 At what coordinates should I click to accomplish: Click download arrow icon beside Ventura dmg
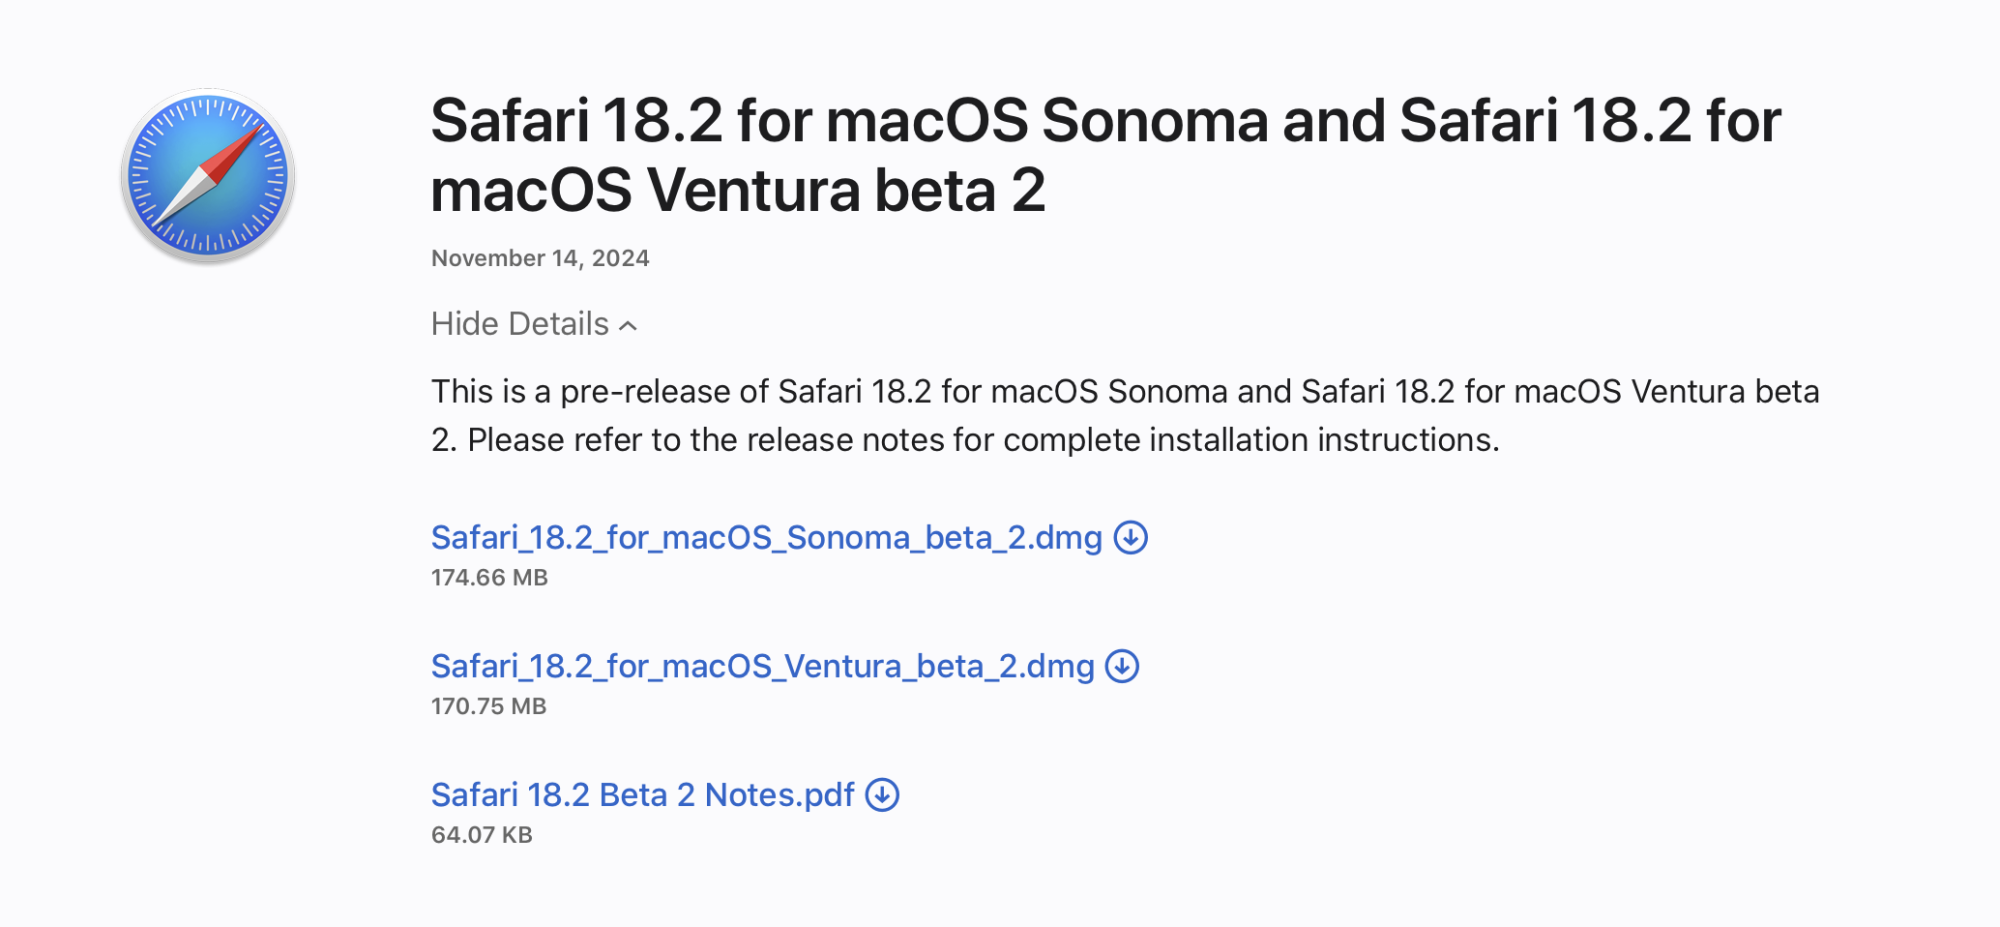1122,667
